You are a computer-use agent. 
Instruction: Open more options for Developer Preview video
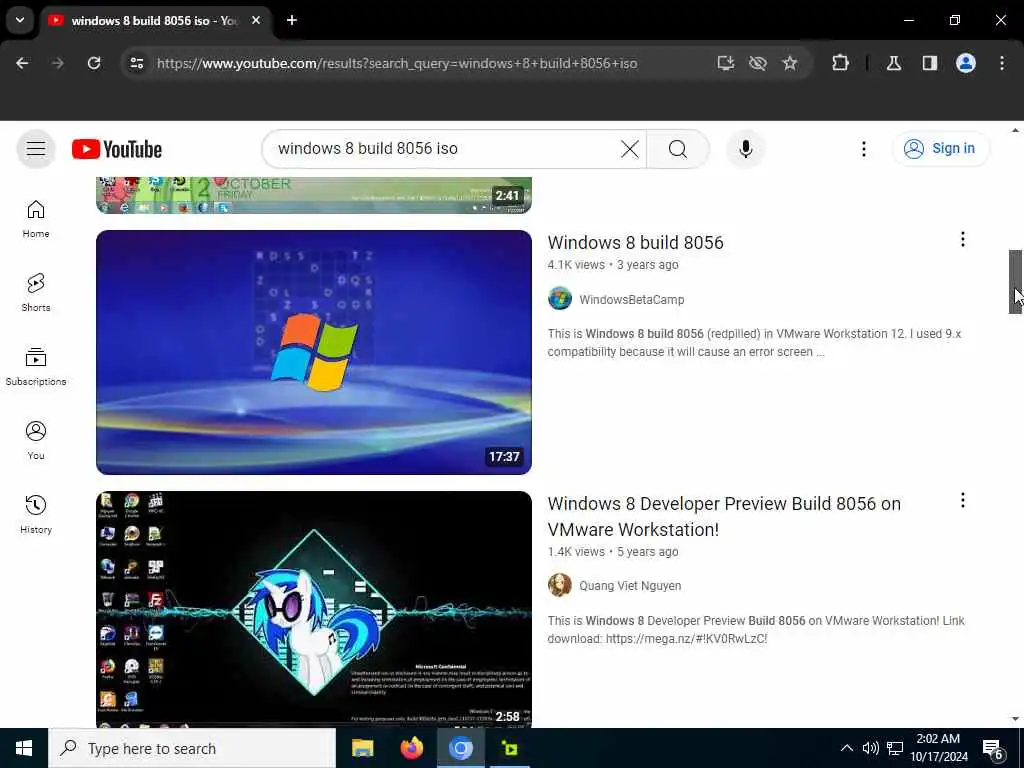coord(962,501)
